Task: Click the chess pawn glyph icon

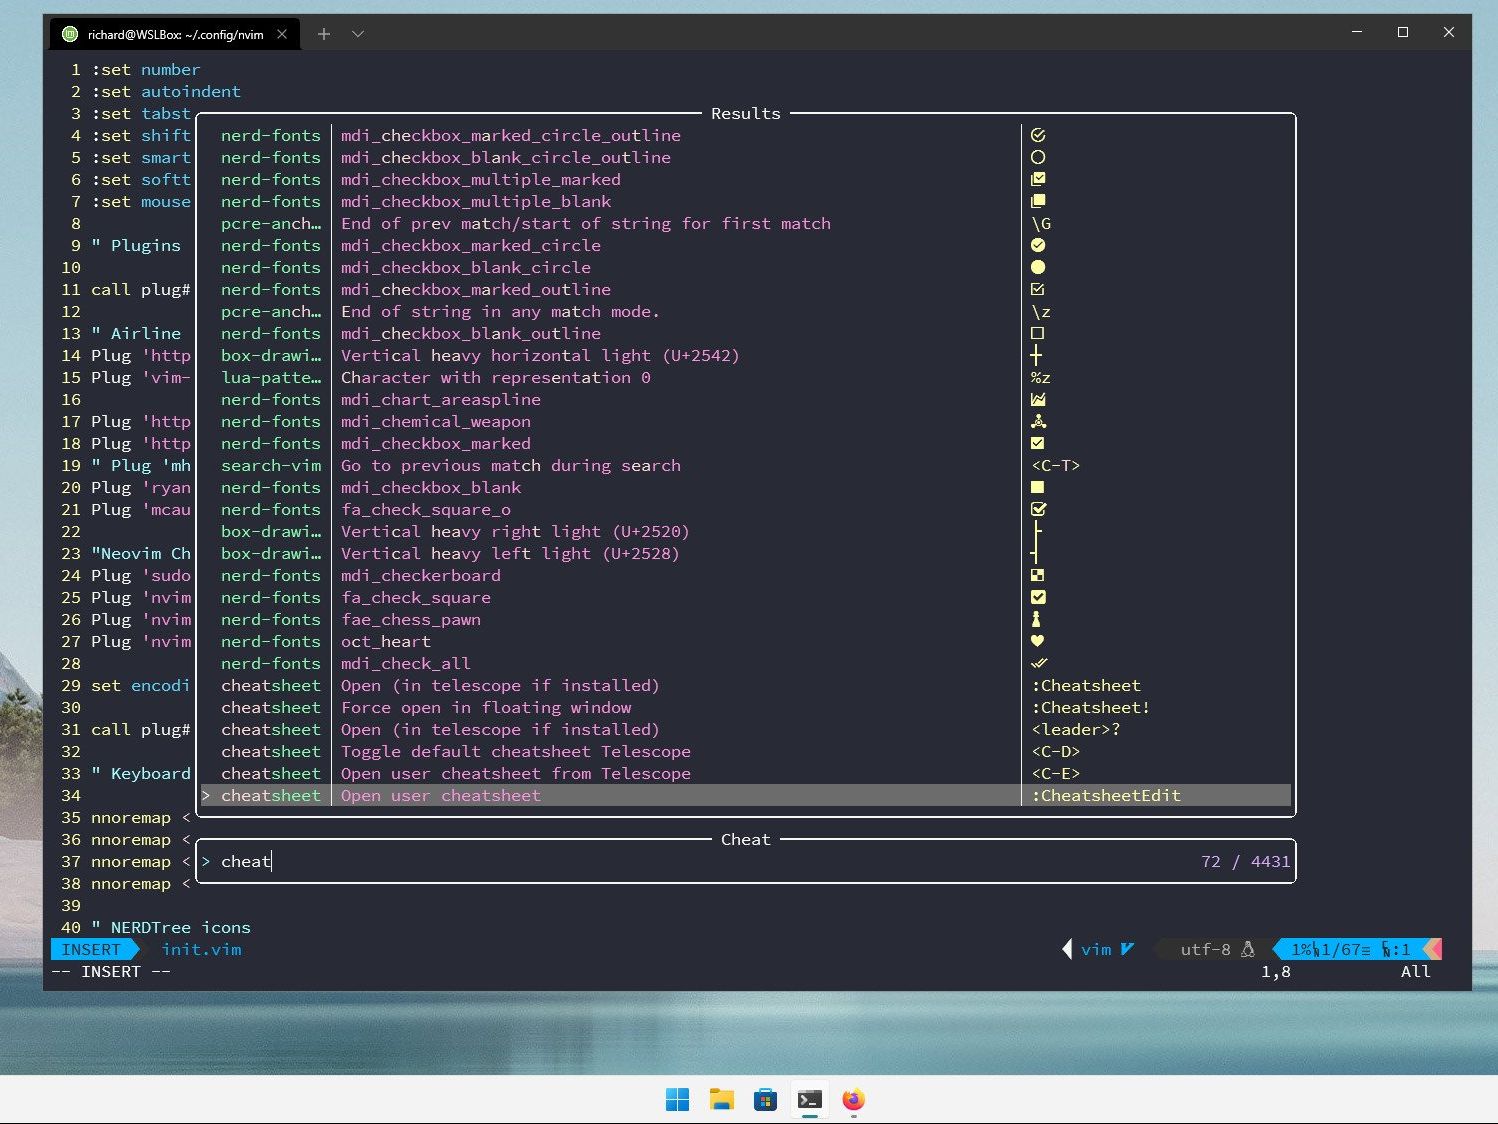Action: pyautogui.click(x=1037, y=620)
